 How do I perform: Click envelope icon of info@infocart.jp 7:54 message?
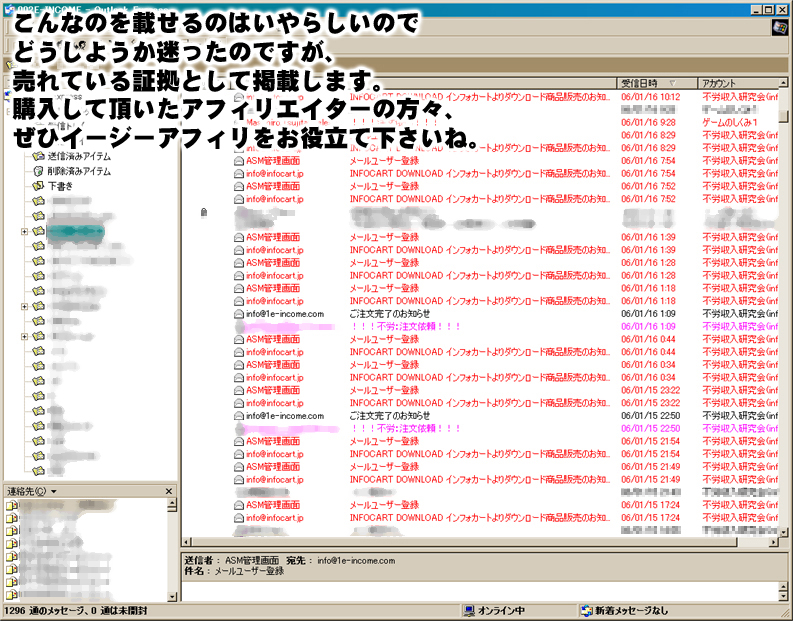(239, 173)
